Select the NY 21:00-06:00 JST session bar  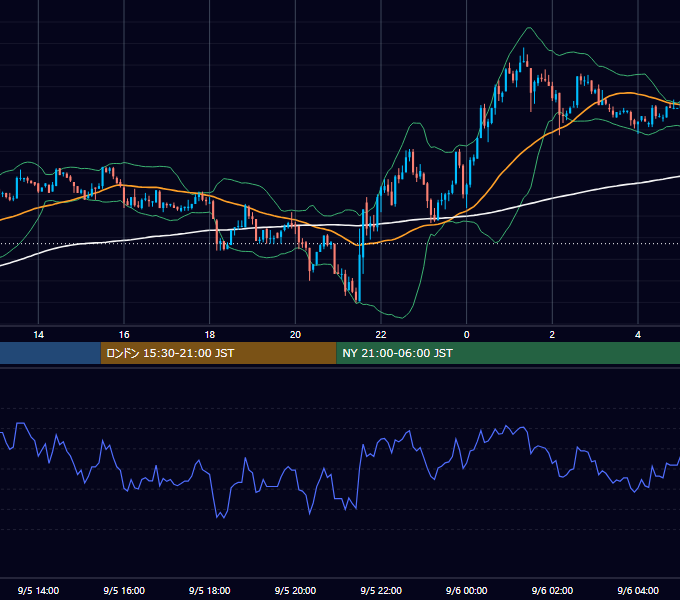click(x=508, y=353)
